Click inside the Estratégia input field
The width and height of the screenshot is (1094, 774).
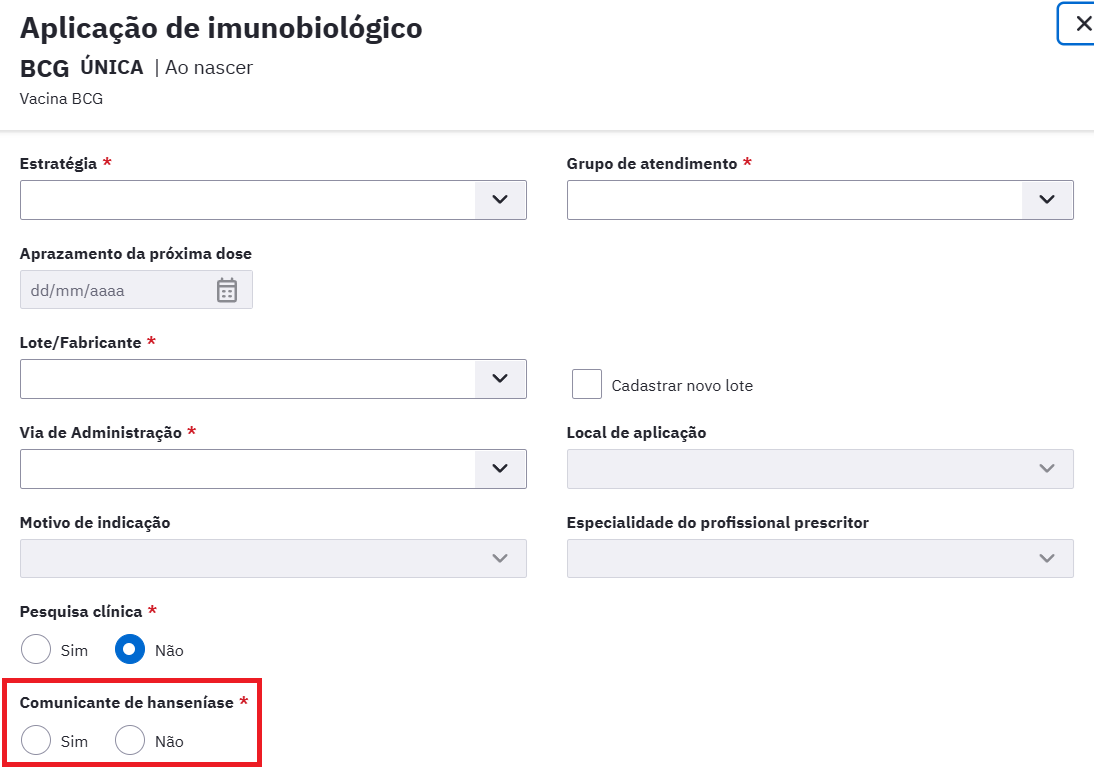(x=247, y=200)
